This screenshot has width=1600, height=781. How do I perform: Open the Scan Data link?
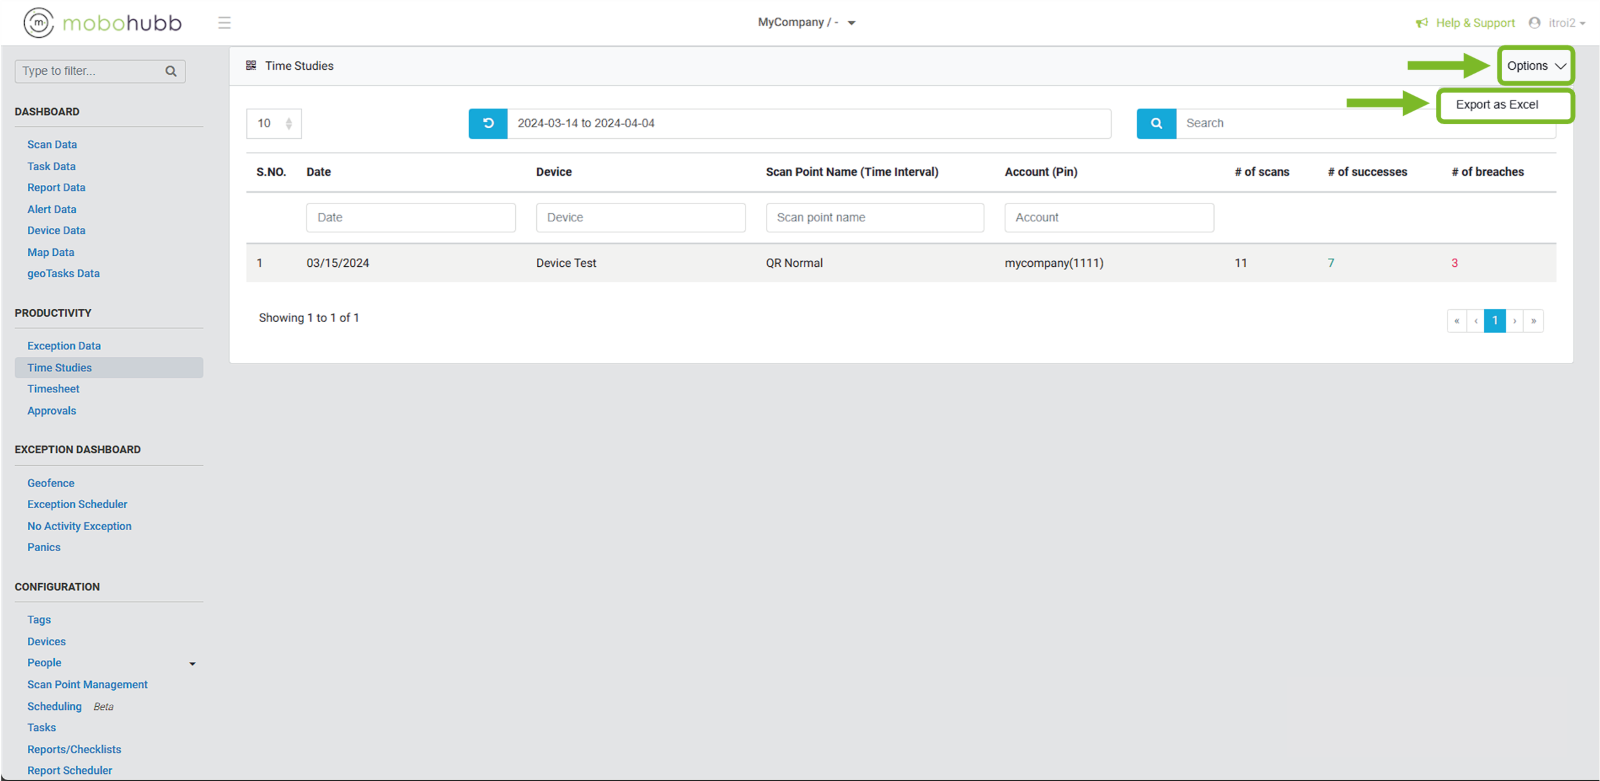52,145
